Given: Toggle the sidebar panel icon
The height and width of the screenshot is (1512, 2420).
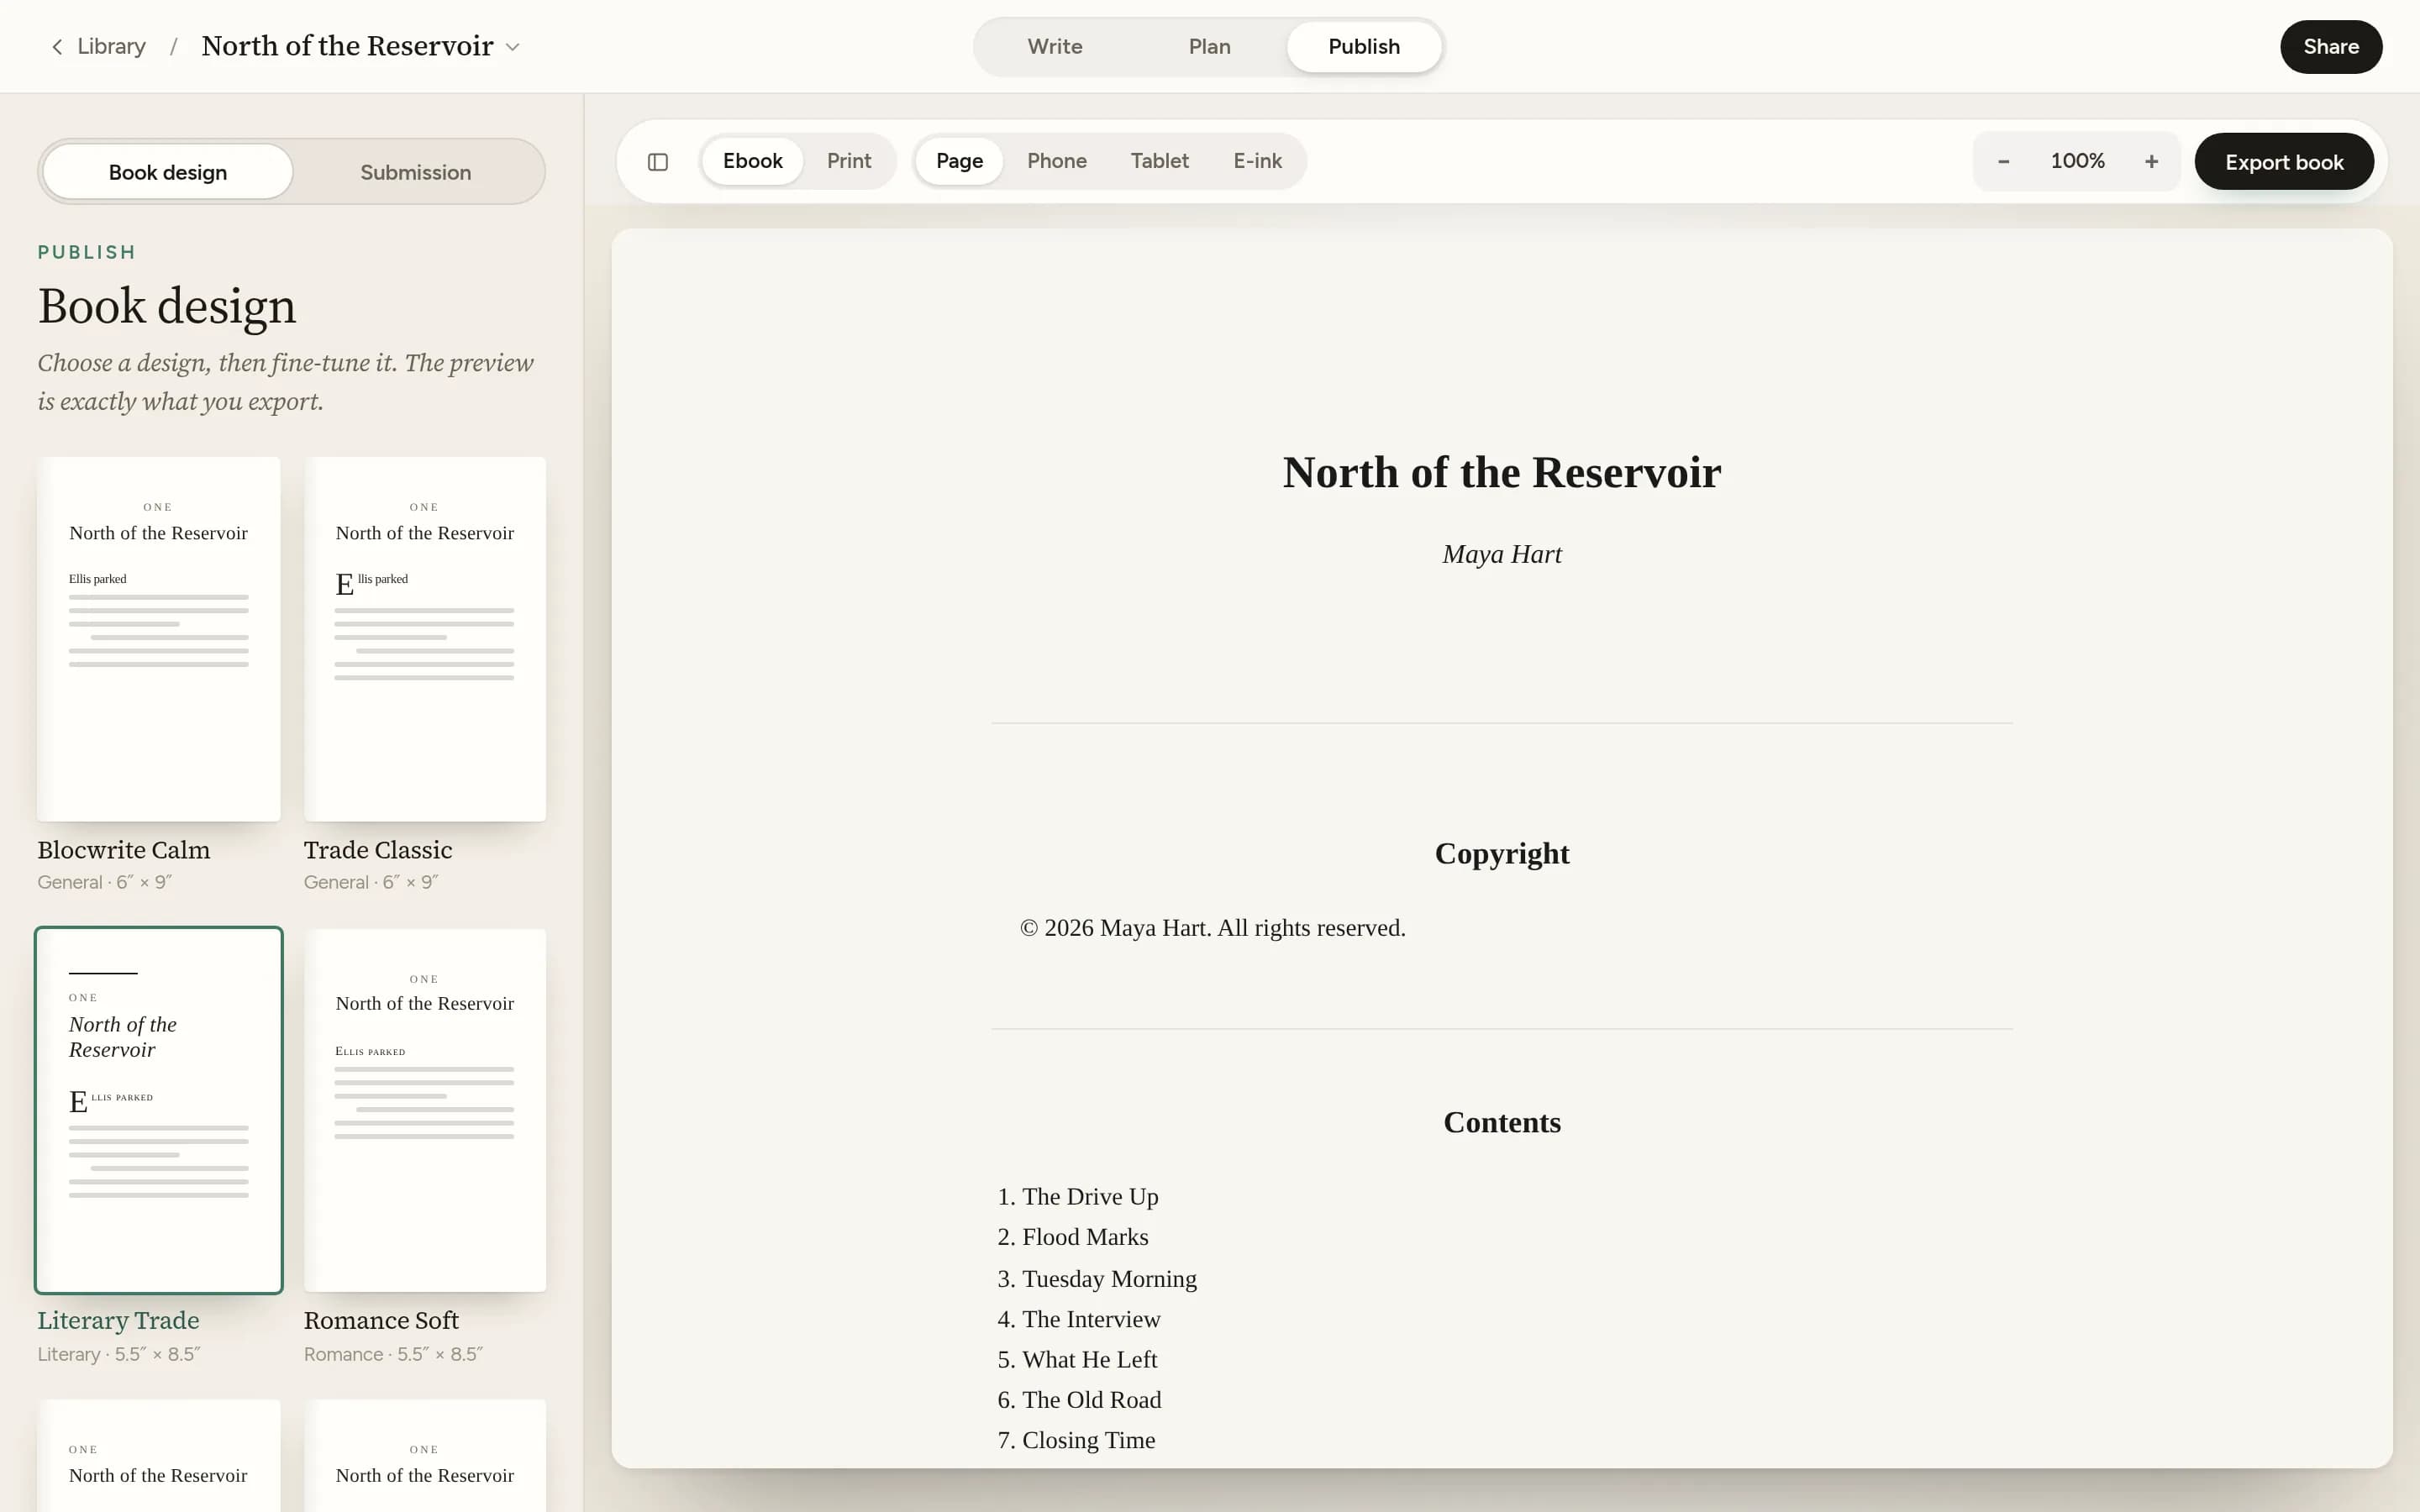Looking at the screenshot, I should pyautogui.click(x=657, y=162).
